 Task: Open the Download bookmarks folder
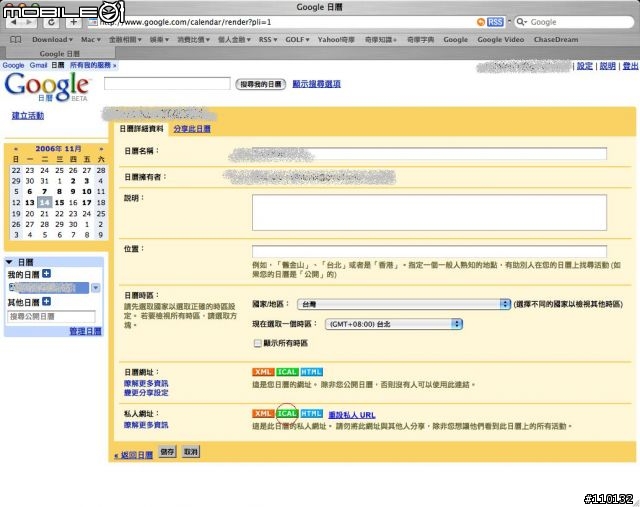click(x=52, y=40)
